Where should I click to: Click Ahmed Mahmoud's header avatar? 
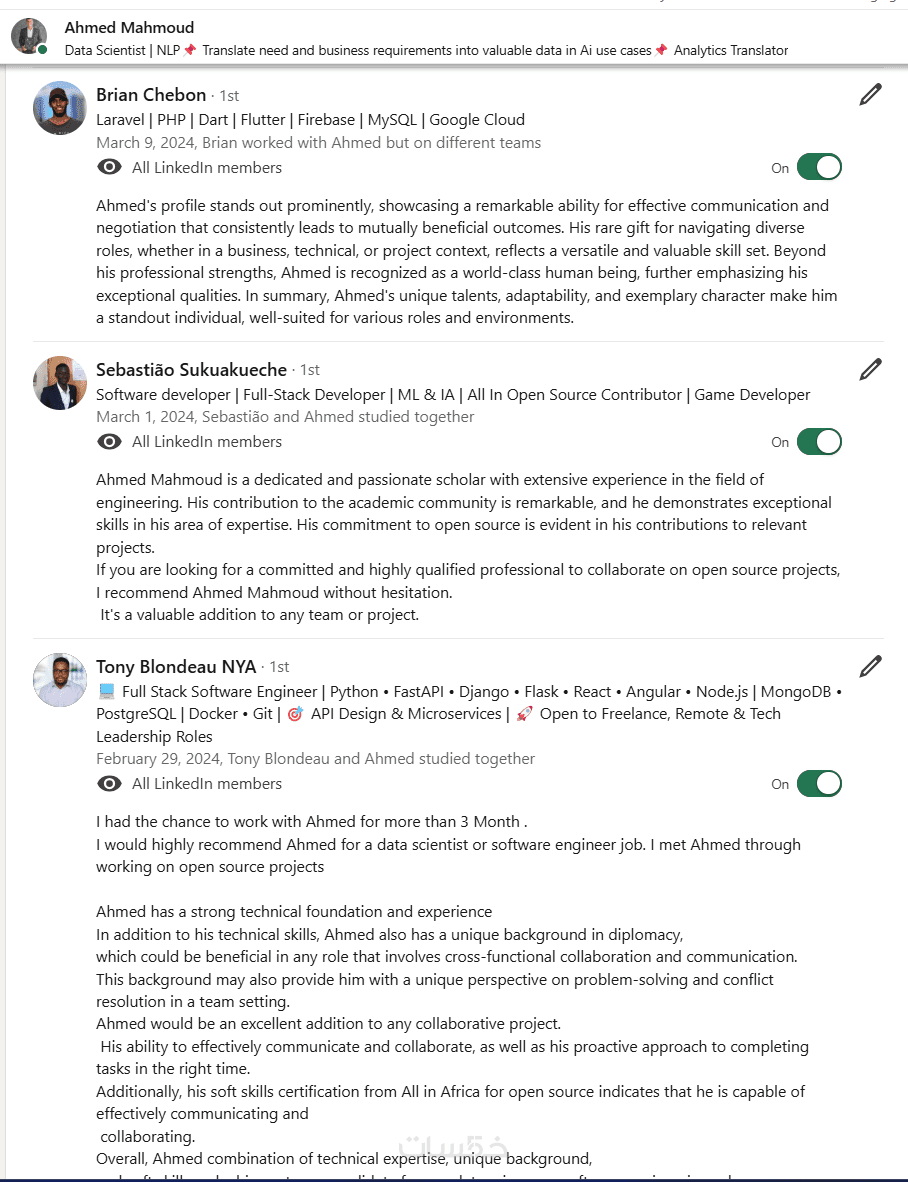click(x=29, y=36)
